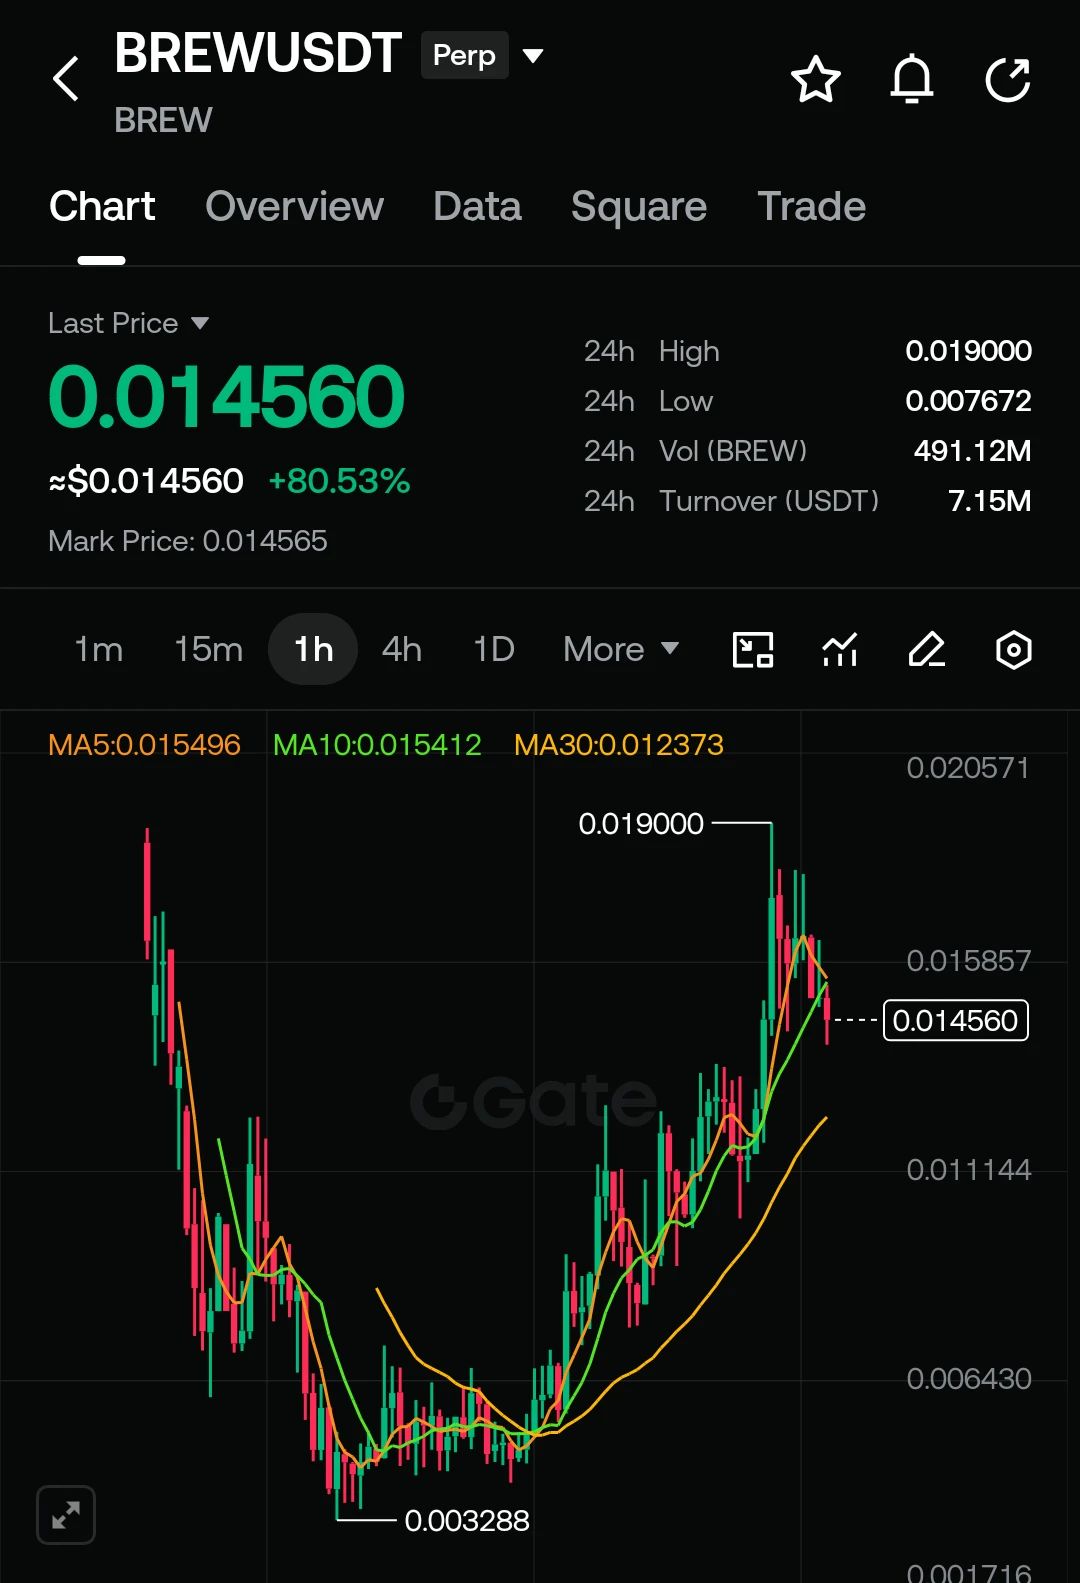Add BREWUSDT to favorites with star
1080x1583 pixels.
click(x=816, y=80)
